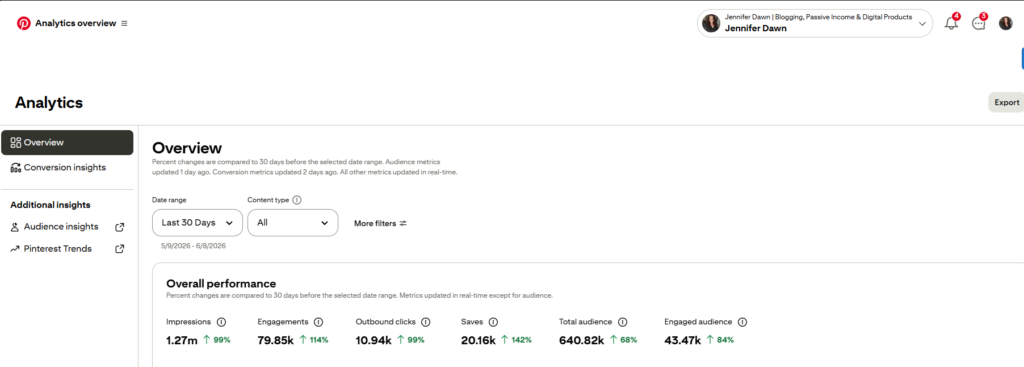Click the filter sliders icon by More filters
The height and width of the screenshot is (367, 1024).
[403, 223]
